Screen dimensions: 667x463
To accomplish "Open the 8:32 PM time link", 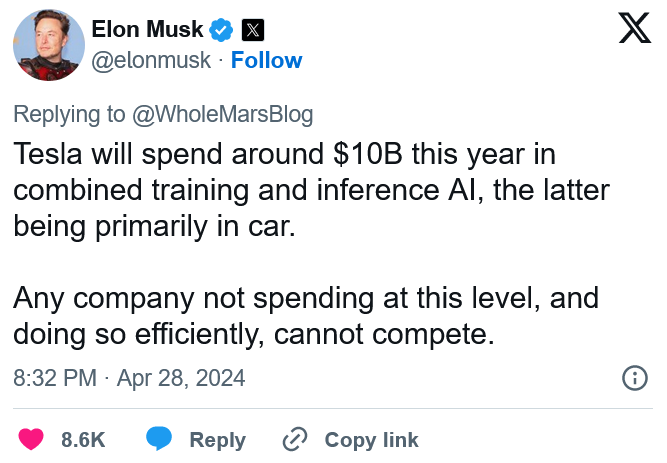I will (x=55, y=378).
